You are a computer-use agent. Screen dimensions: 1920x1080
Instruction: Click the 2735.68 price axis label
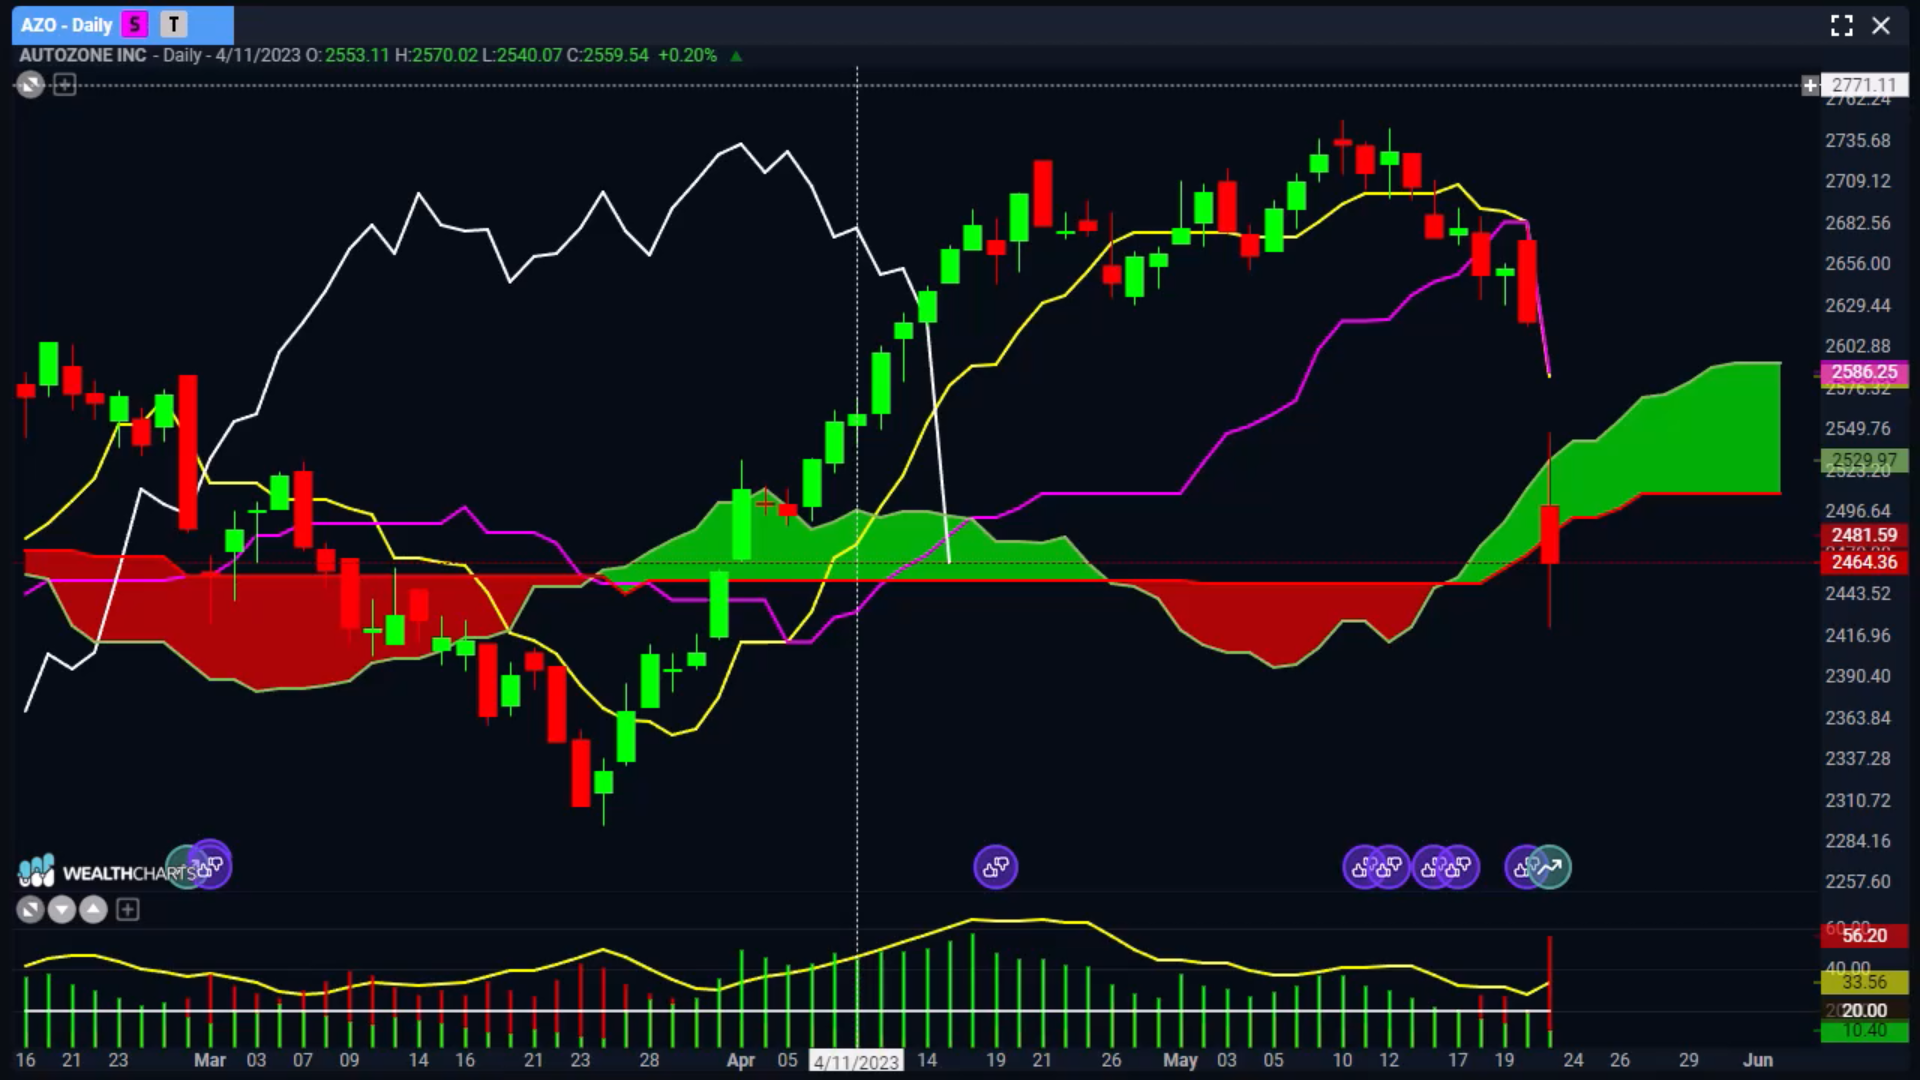(x=1858, y=141)
